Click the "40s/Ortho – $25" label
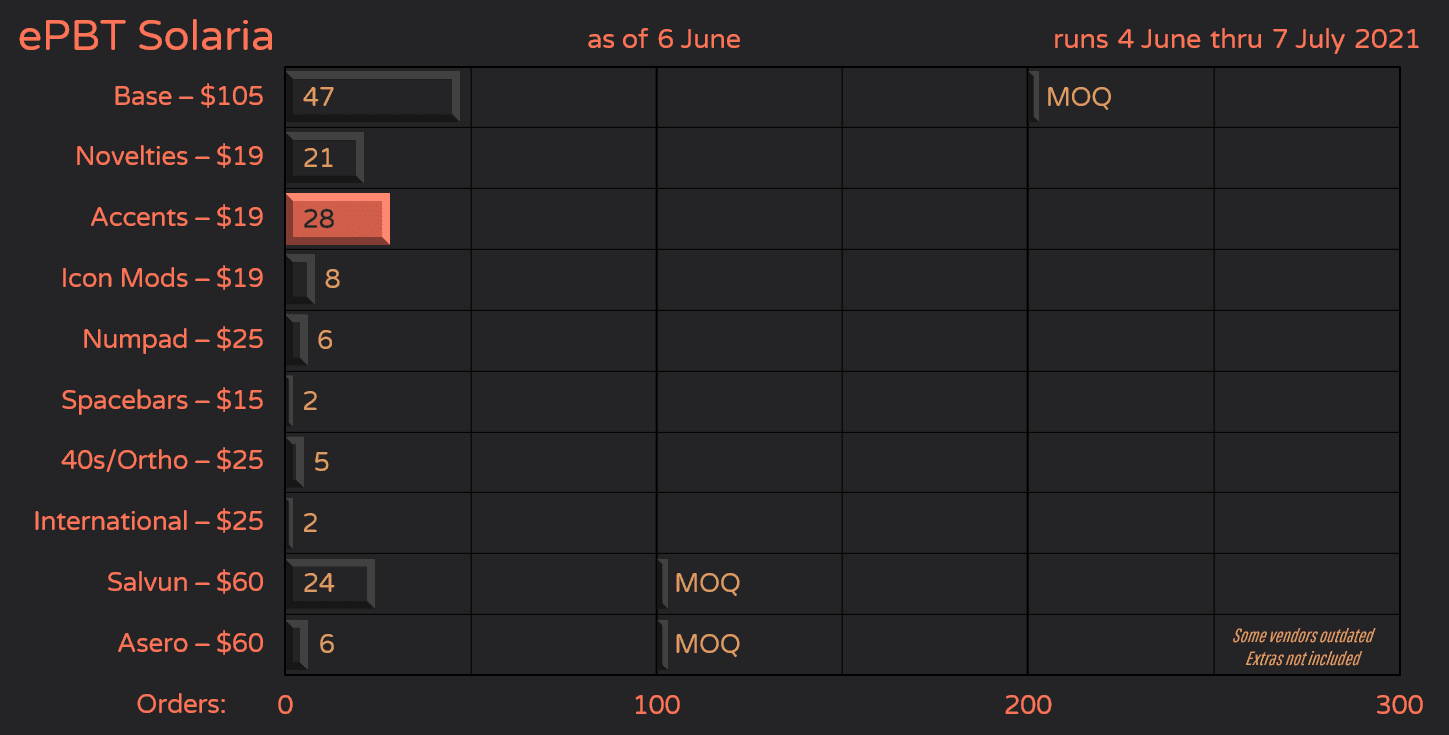This screenshot has width=1449, height=735. tap(162, 461)
